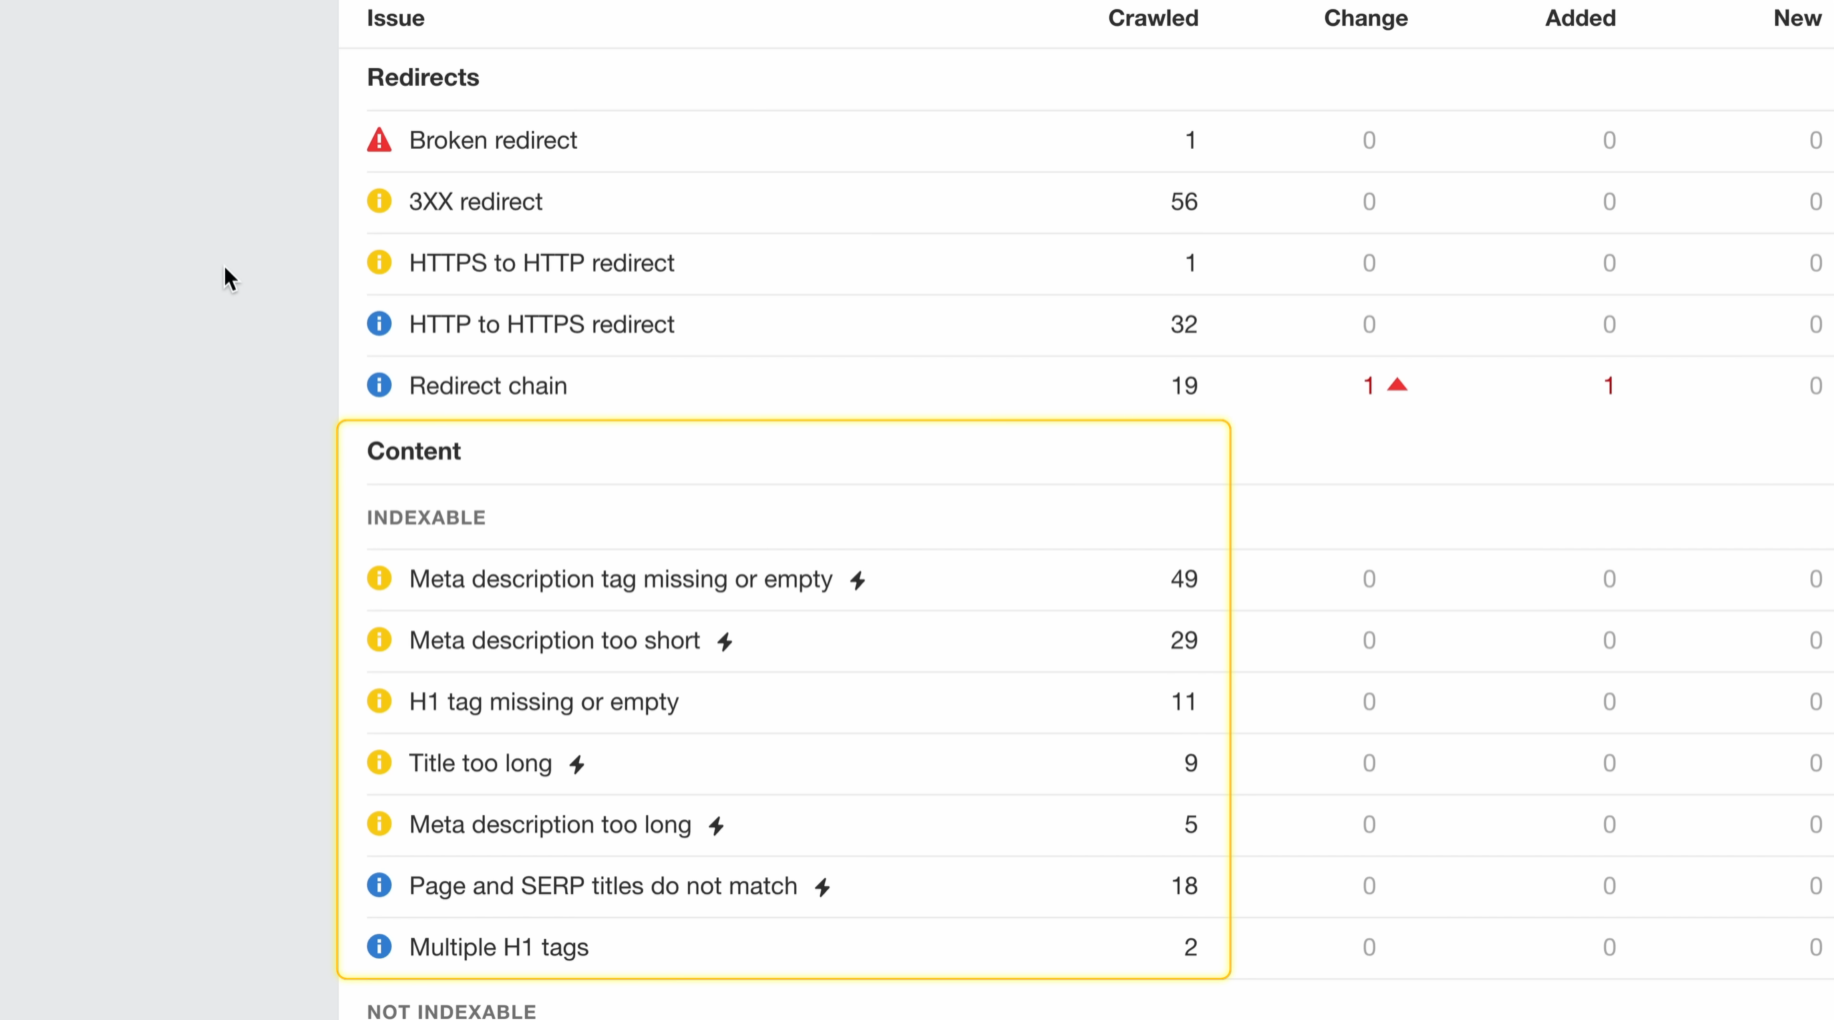
Task: Click crawled count 56 for 3XX redirect
Action: pyautogui.click(x=1183, y=202)
